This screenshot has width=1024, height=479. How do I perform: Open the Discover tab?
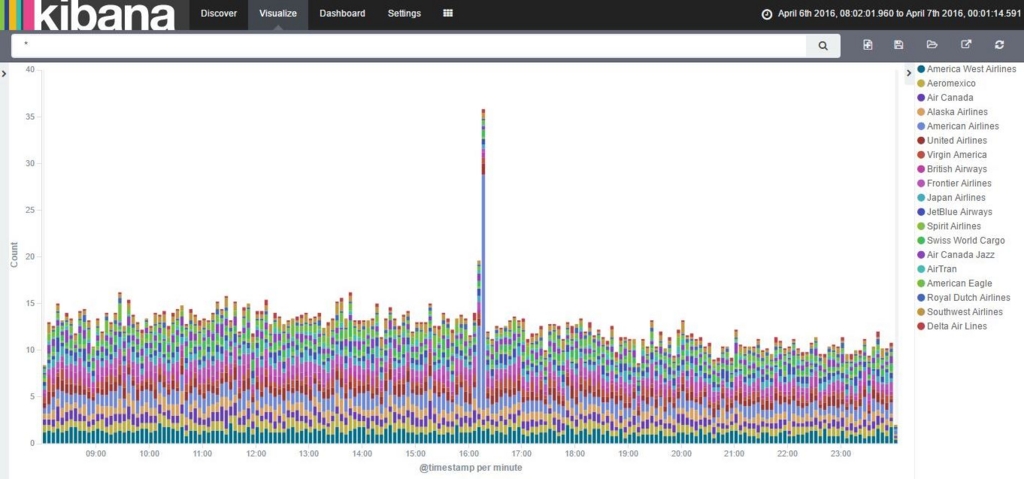click(219, 13)
